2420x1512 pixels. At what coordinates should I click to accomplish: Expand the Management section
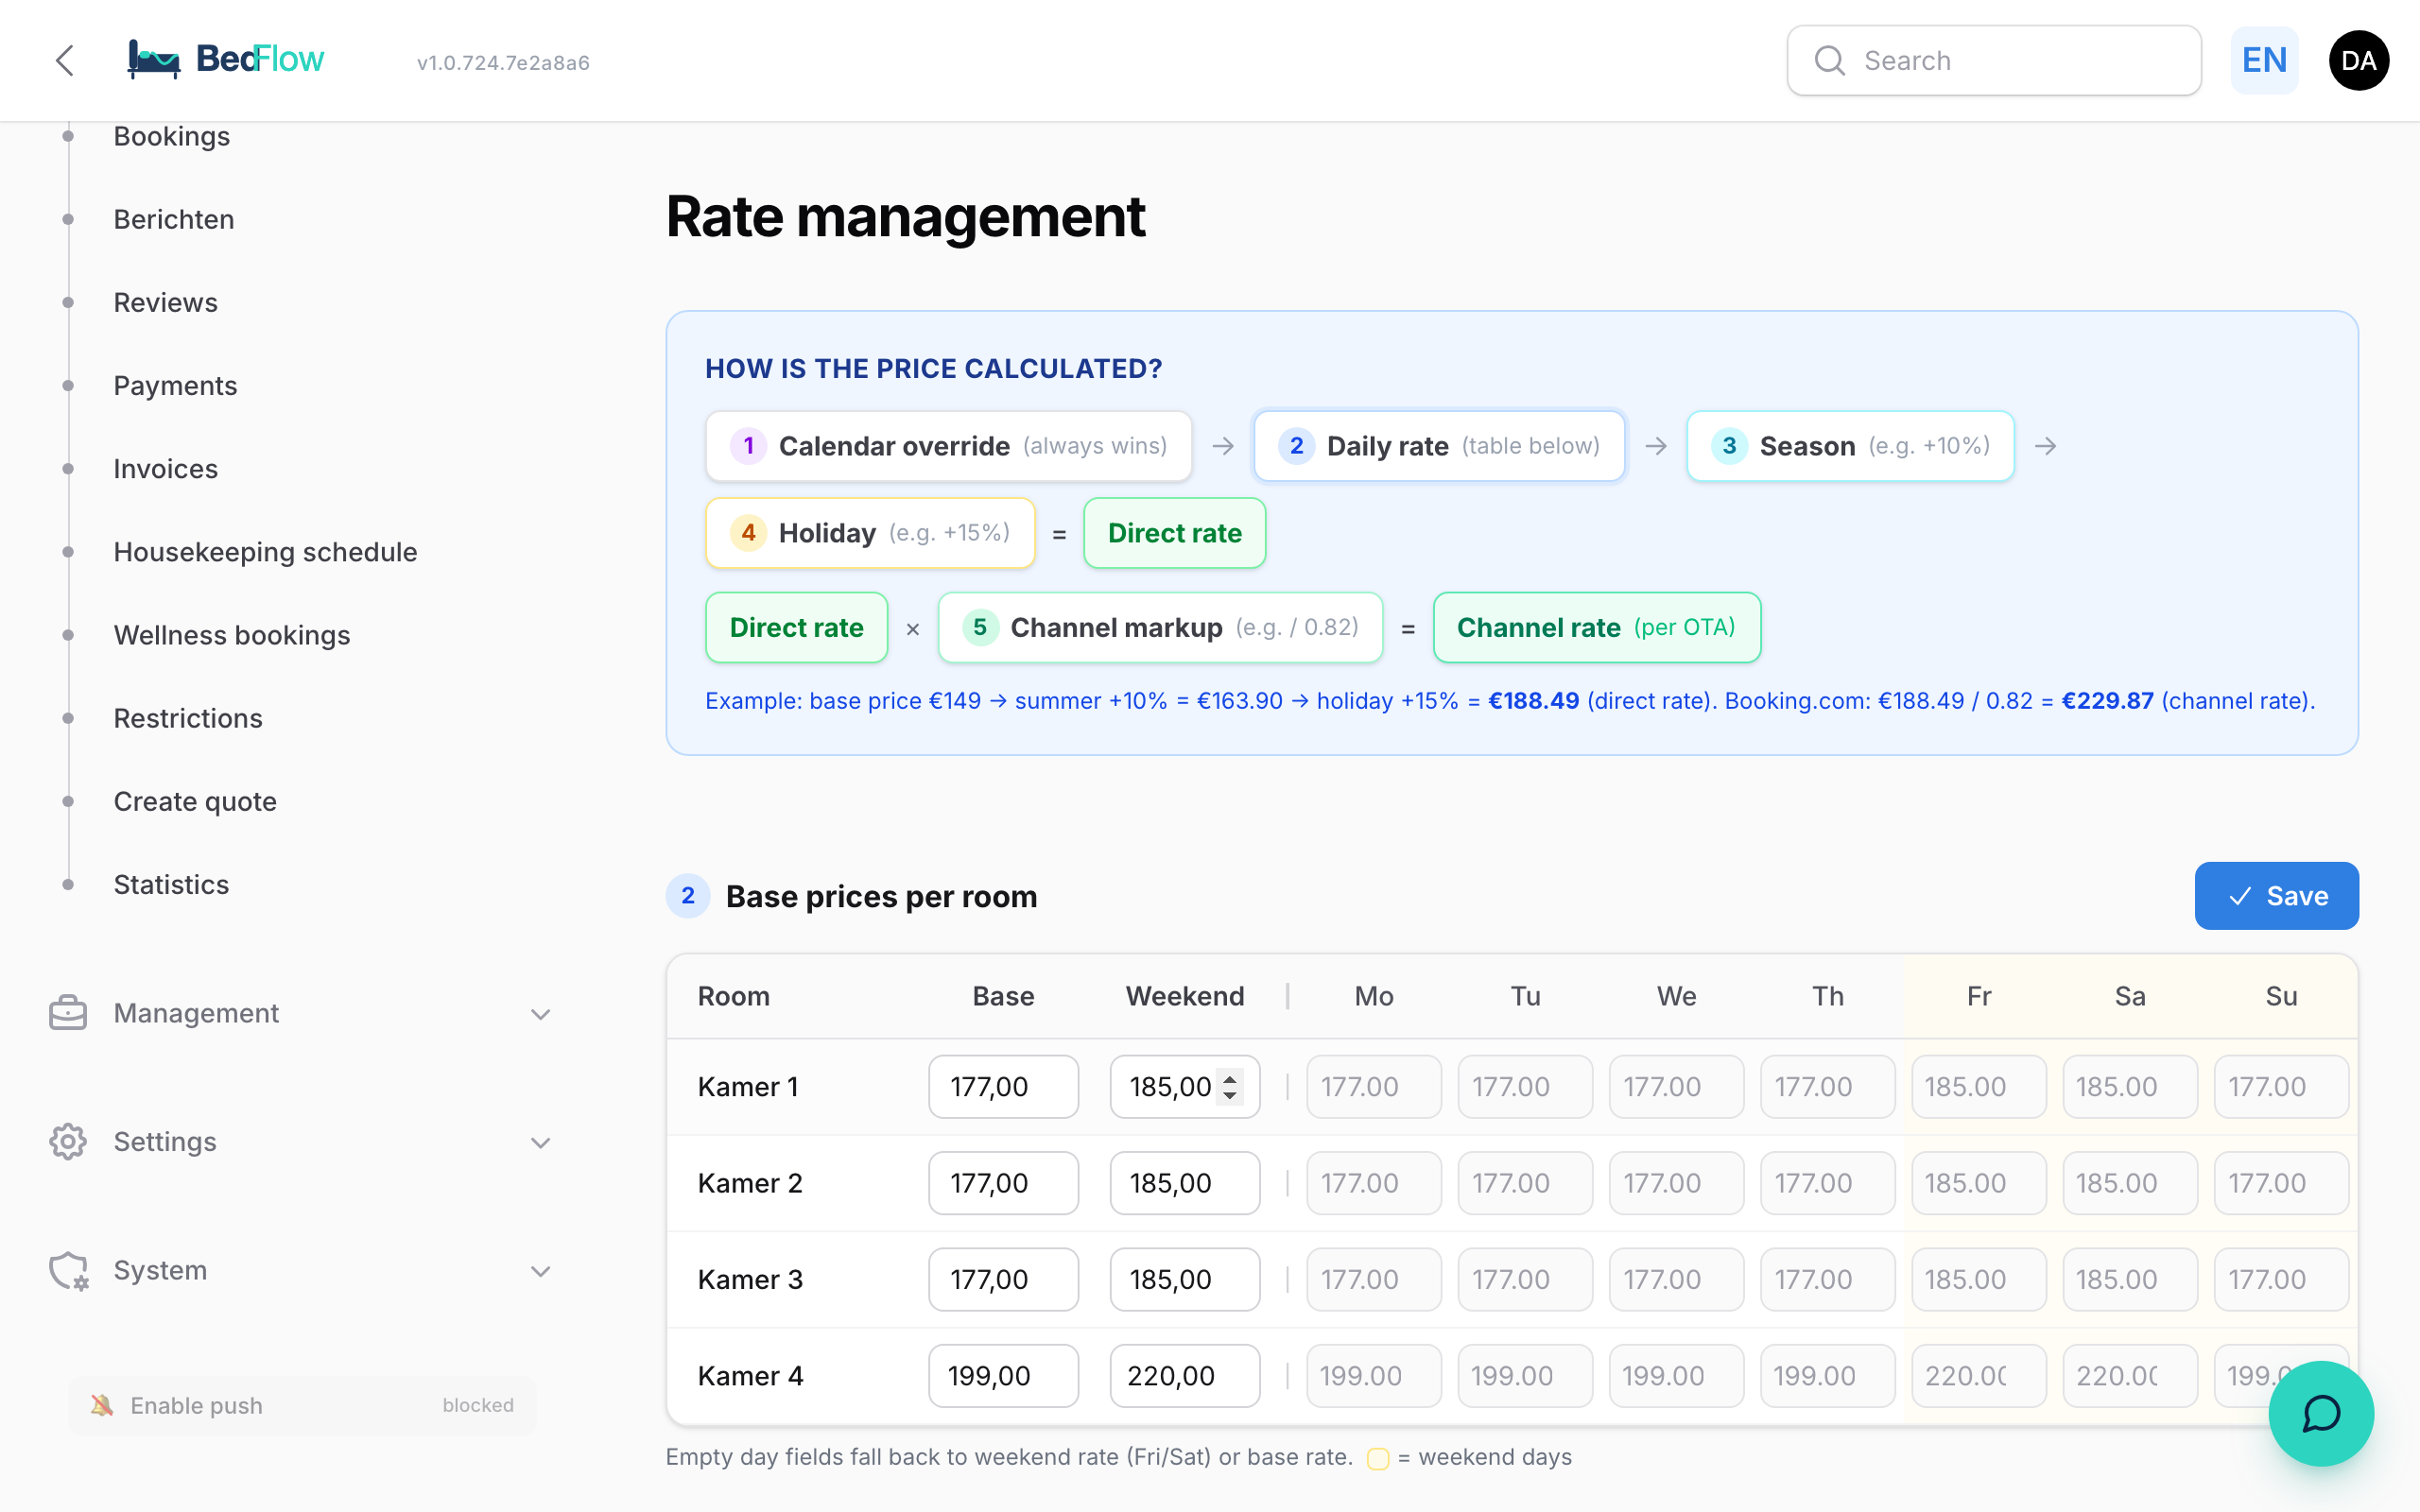click(x=301, y=1013)
